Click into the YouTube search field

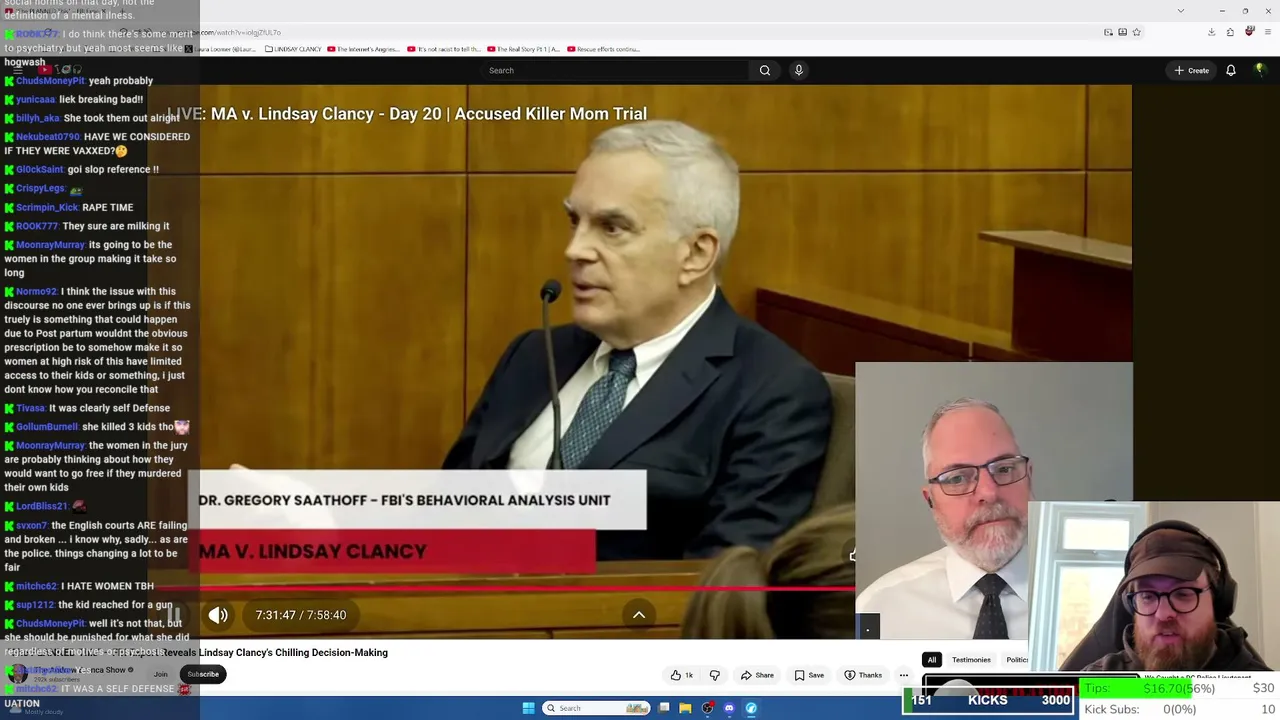pyautogui.click(x=614, y=70)
